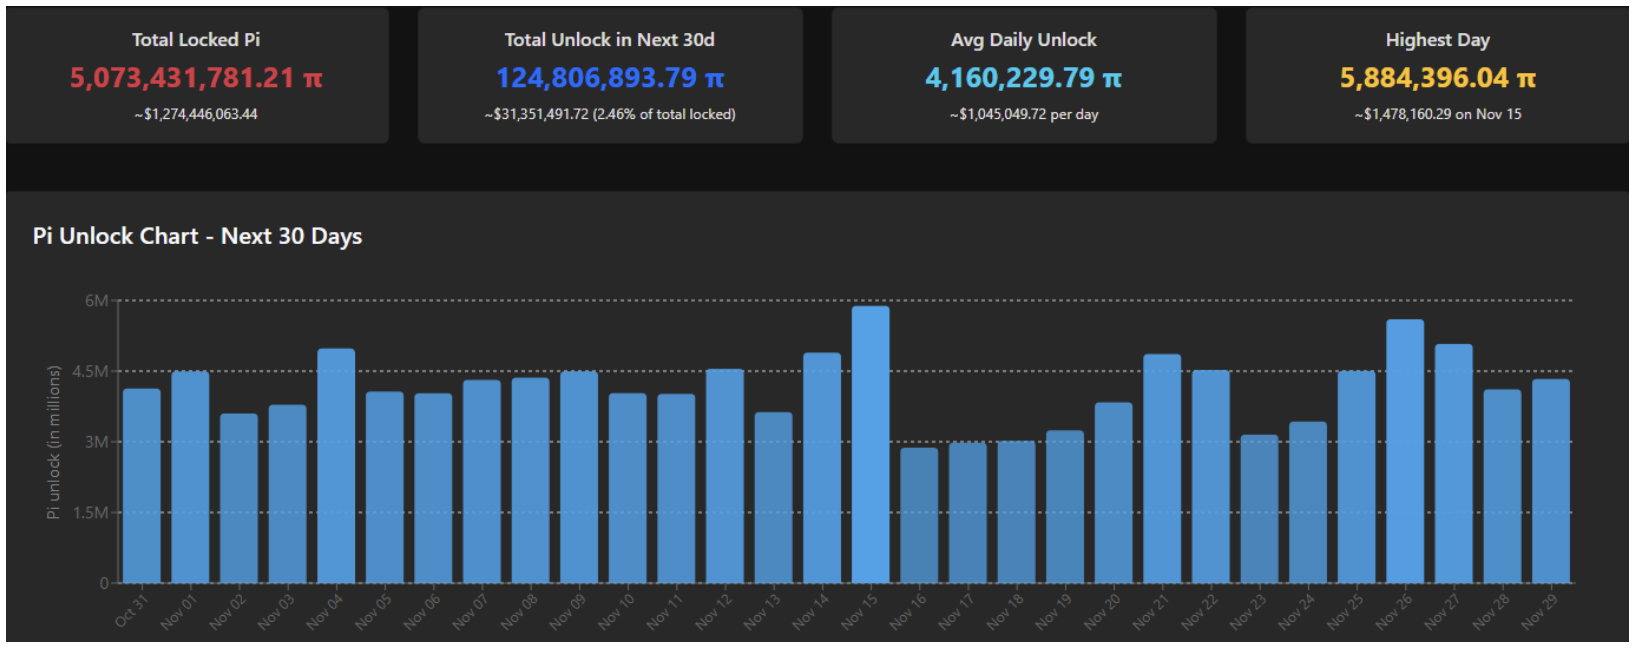The width and height of the screenshot is (1636, 652).
Task: Click the Nov 19 bar
Action: pos(1065,507)
